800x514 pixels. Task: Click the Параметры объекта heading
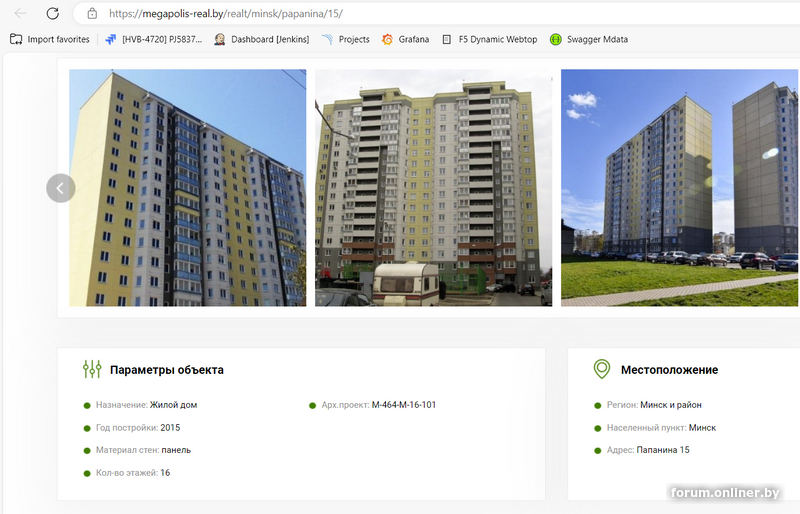click(167, 370)
